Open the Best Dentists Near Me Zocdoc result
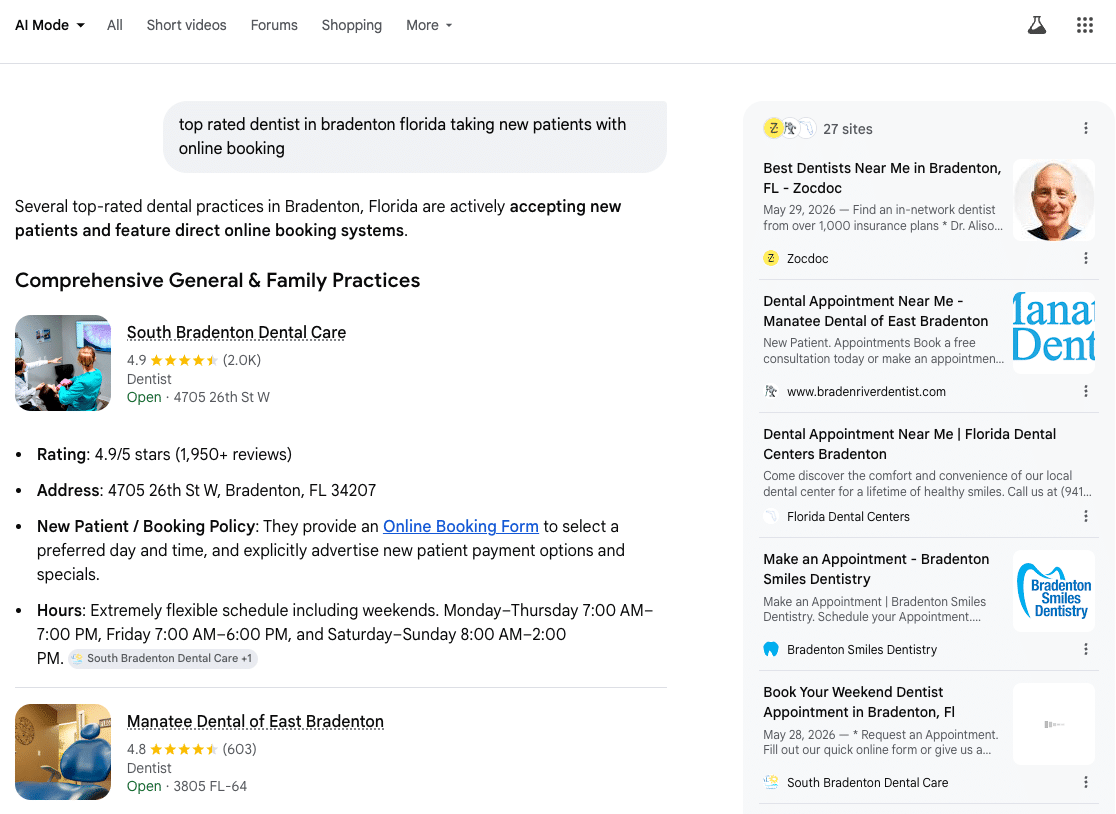This screenshot has width=1116, height=814. click(882, 178)
